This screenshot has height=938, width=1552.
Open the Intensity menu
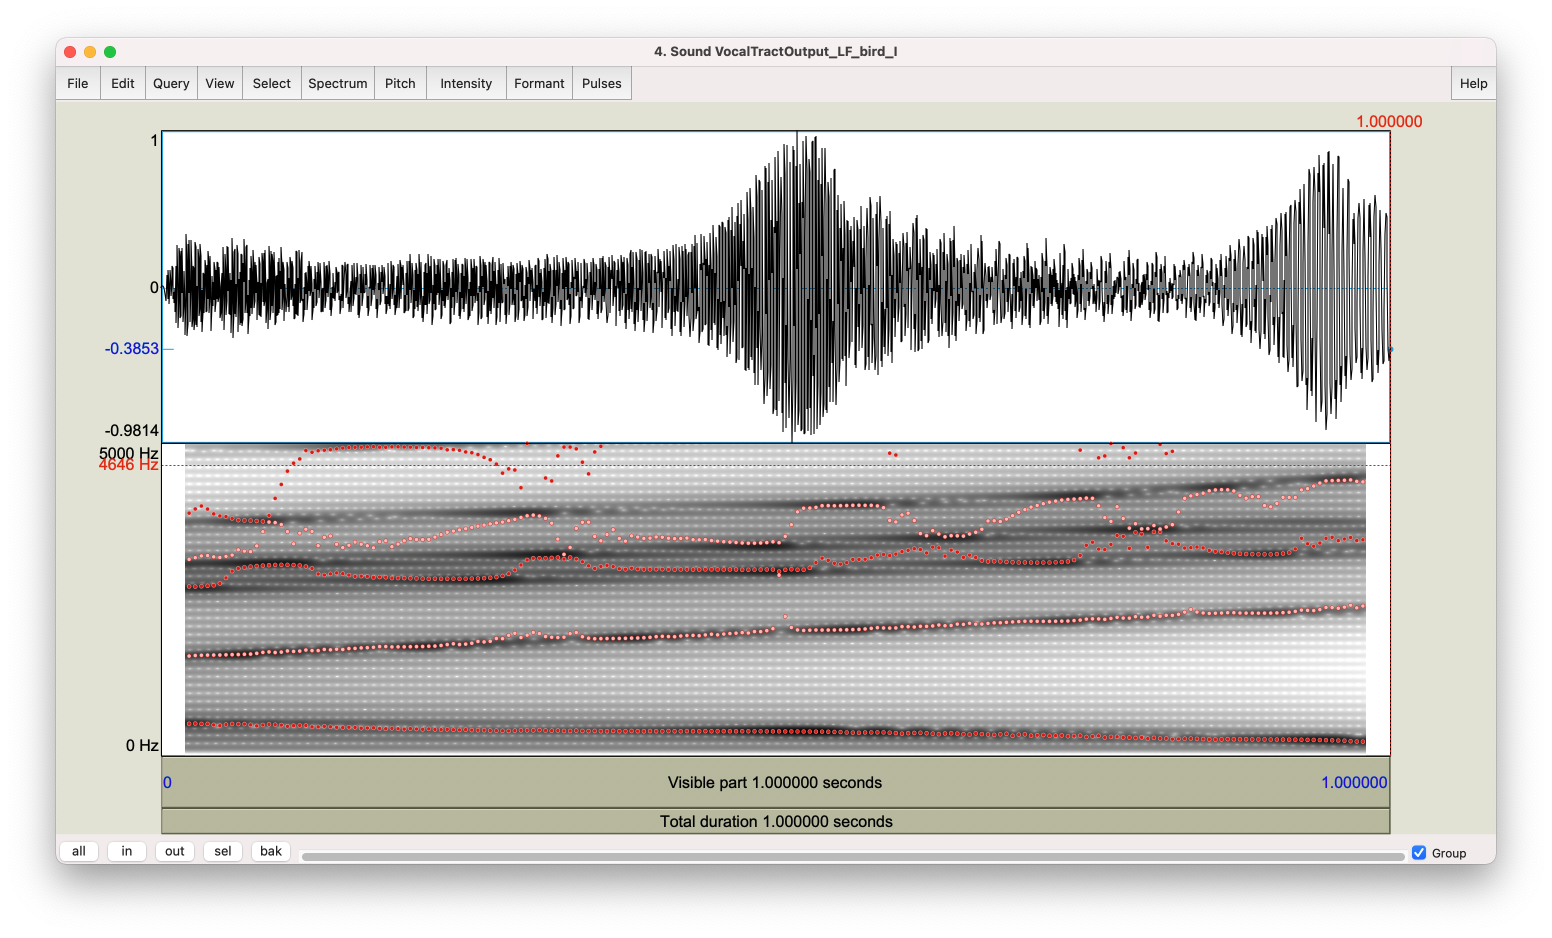(466, 84)
